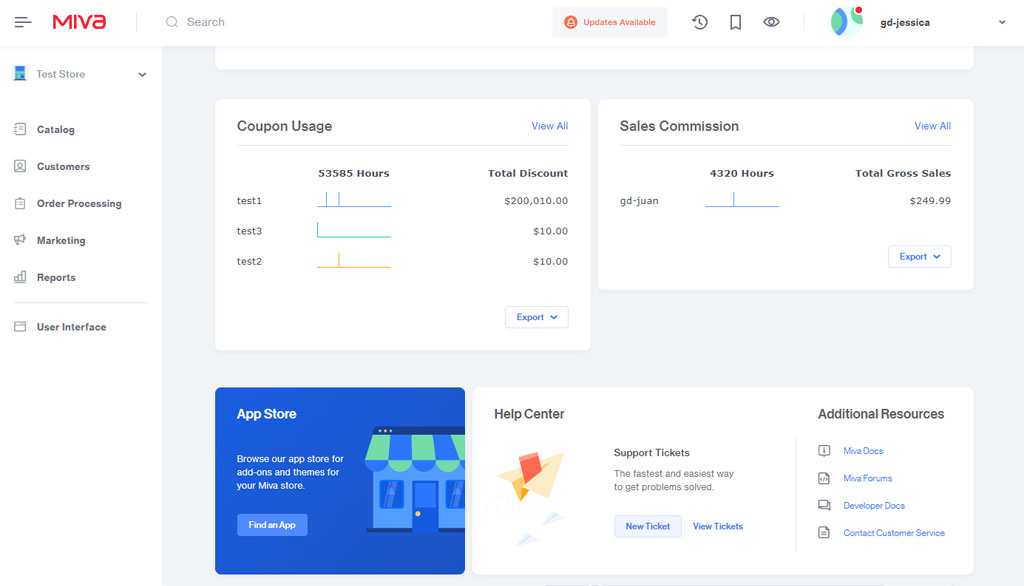1024x586 pixels.
Task: Open the recent activity history icon
Action: coord(700,21)
